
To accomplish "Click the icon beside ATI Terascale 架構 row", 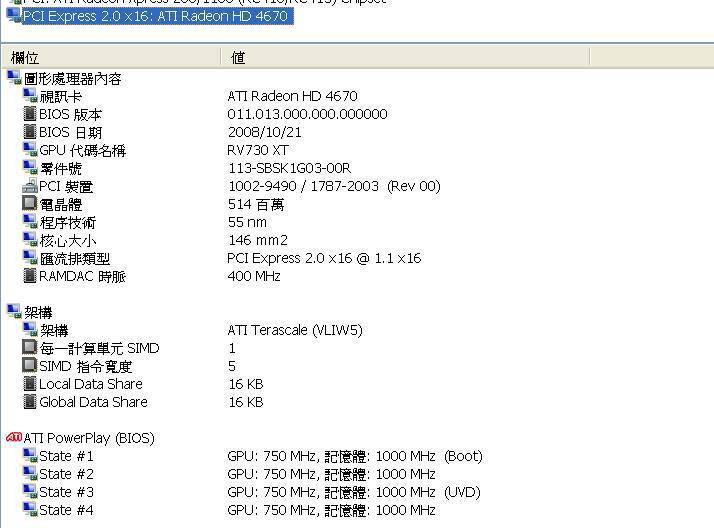I will 30,330.
